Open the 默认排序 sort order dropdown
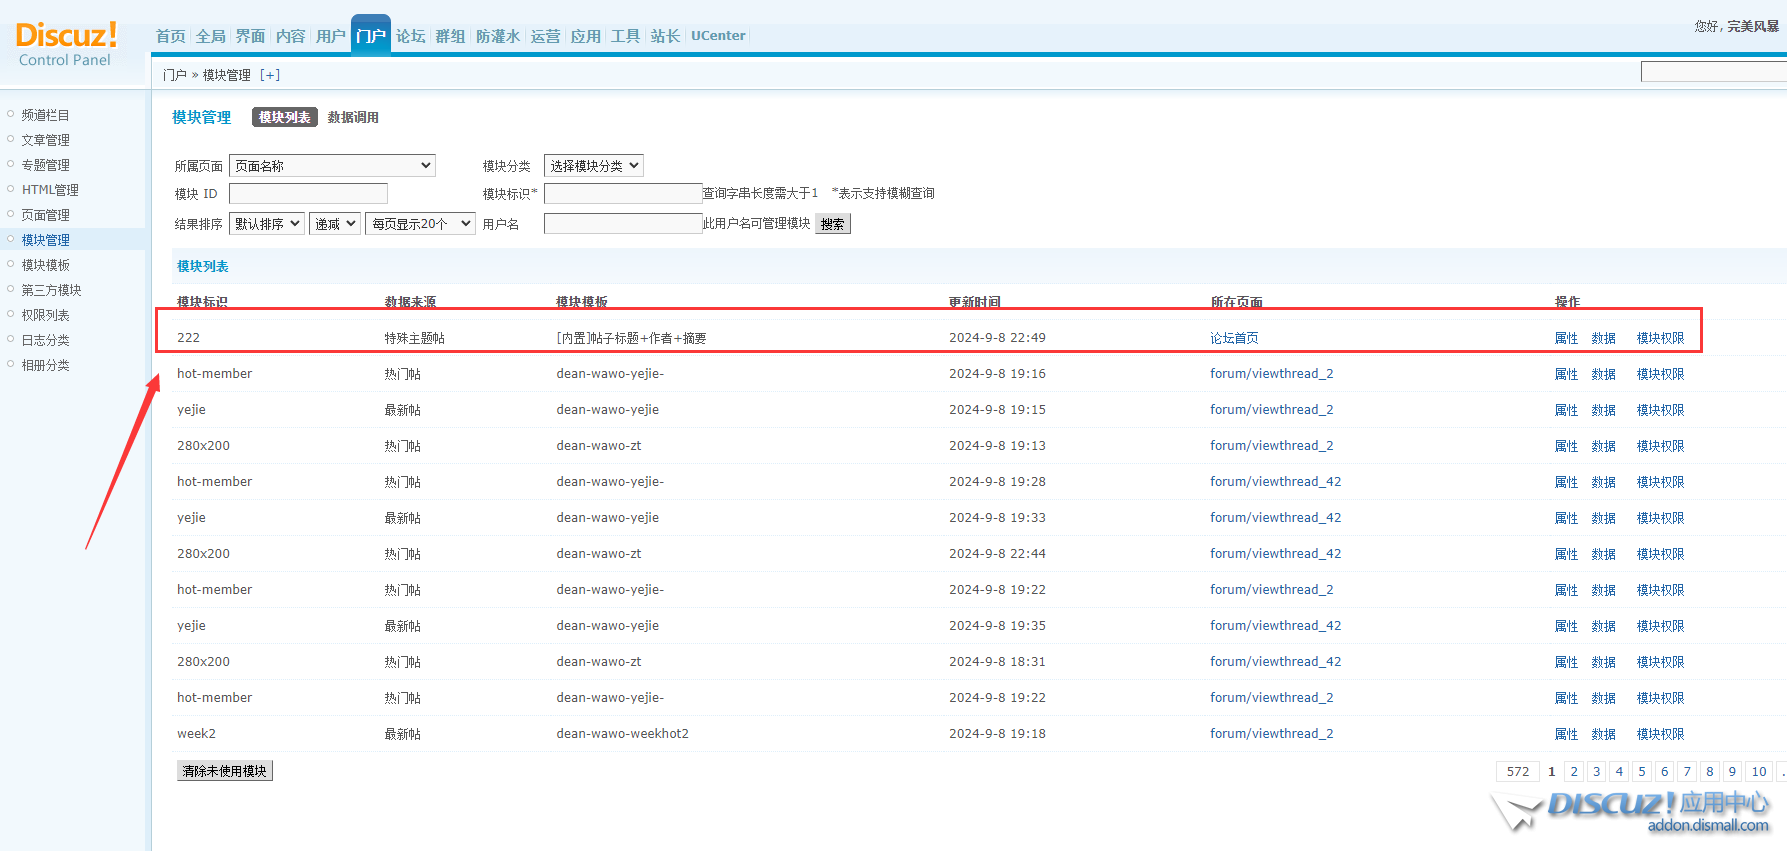 266,224
